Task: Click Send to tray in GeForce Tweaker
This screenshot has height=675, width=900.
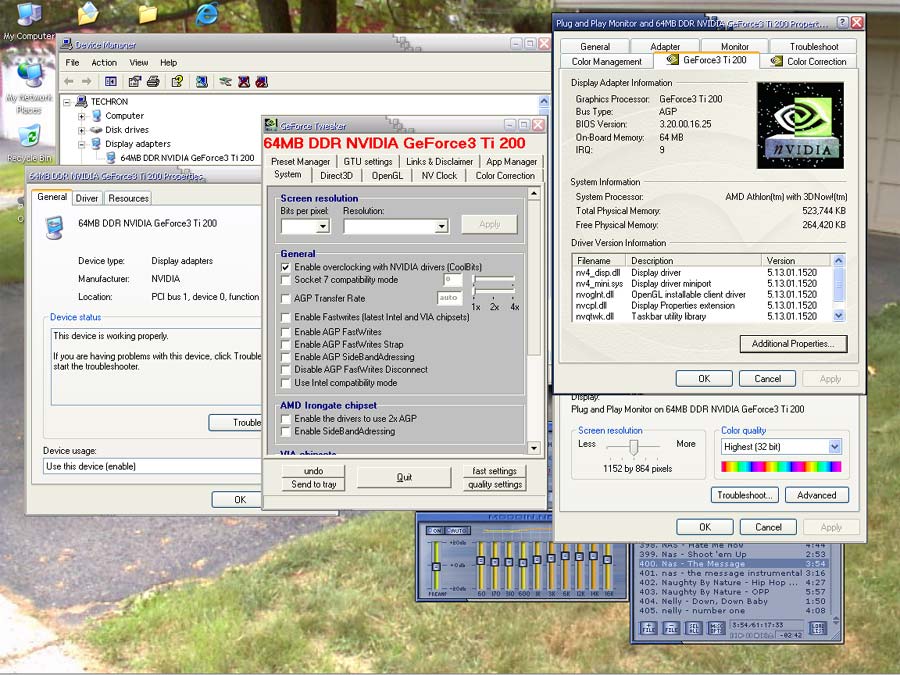Action: 313,484
